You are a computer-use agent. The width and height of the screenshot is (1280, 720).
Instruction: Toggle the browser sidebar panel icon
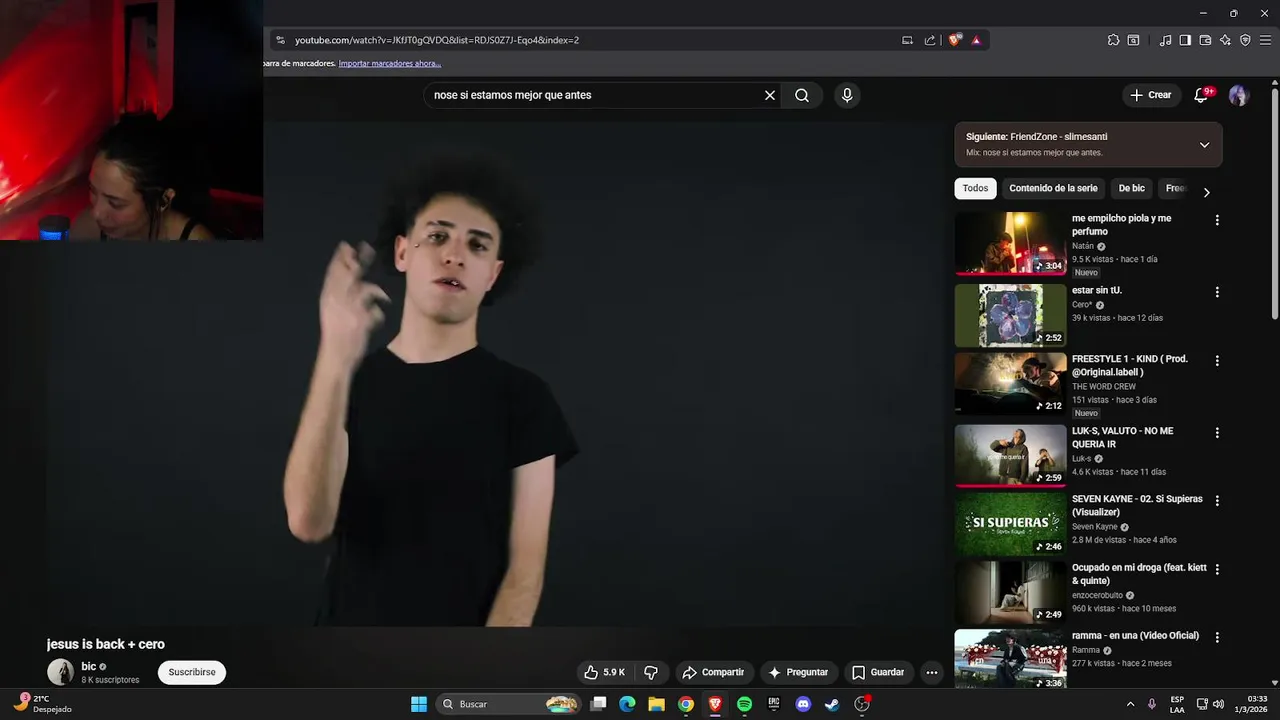point(1185,40)
